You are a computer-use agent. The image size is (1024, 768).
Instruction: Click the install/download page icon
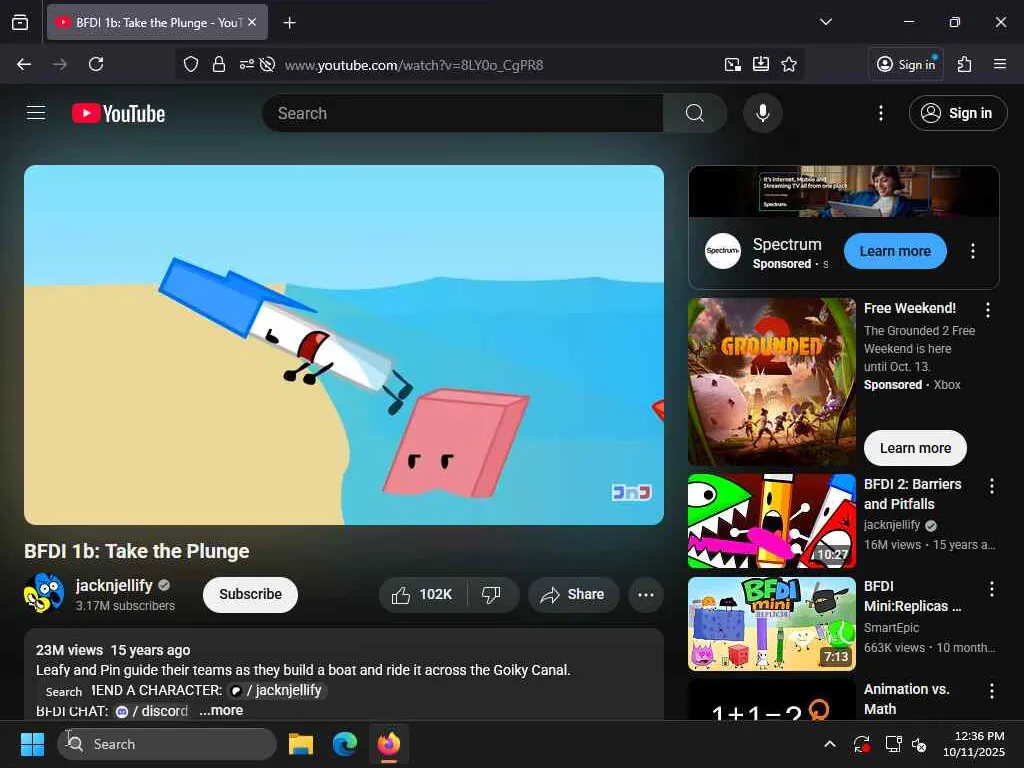point(761,64)
